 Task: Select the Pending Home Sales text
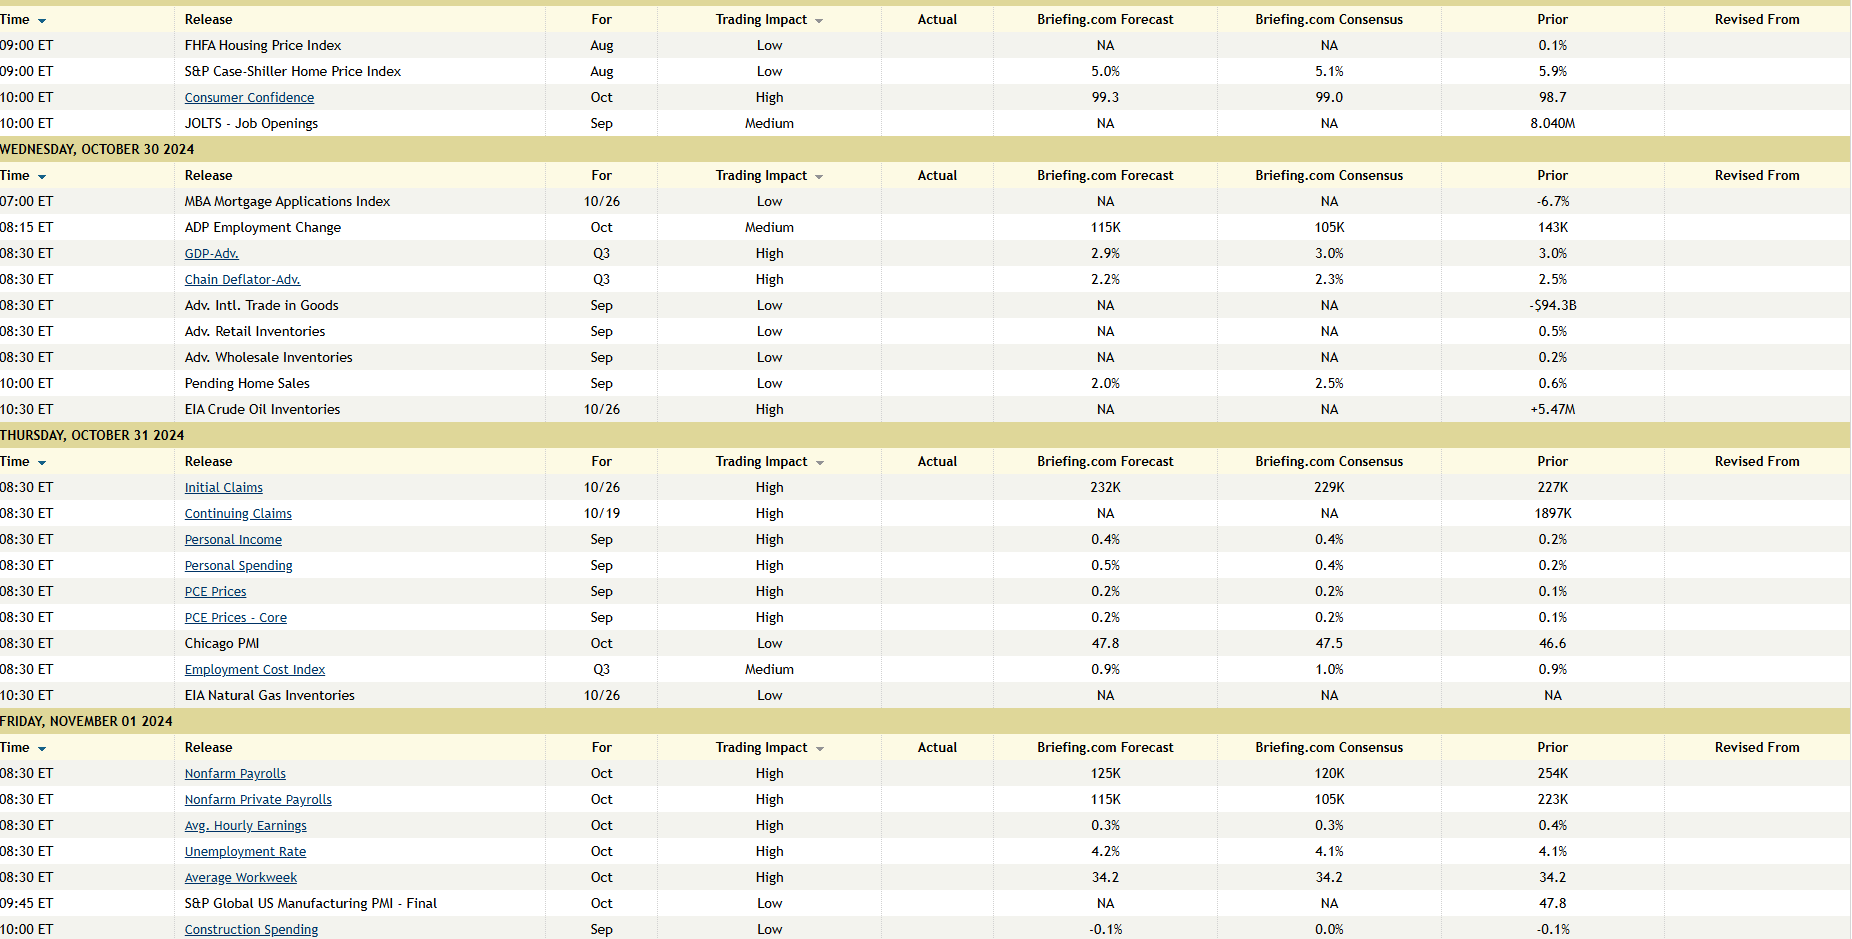247,383
